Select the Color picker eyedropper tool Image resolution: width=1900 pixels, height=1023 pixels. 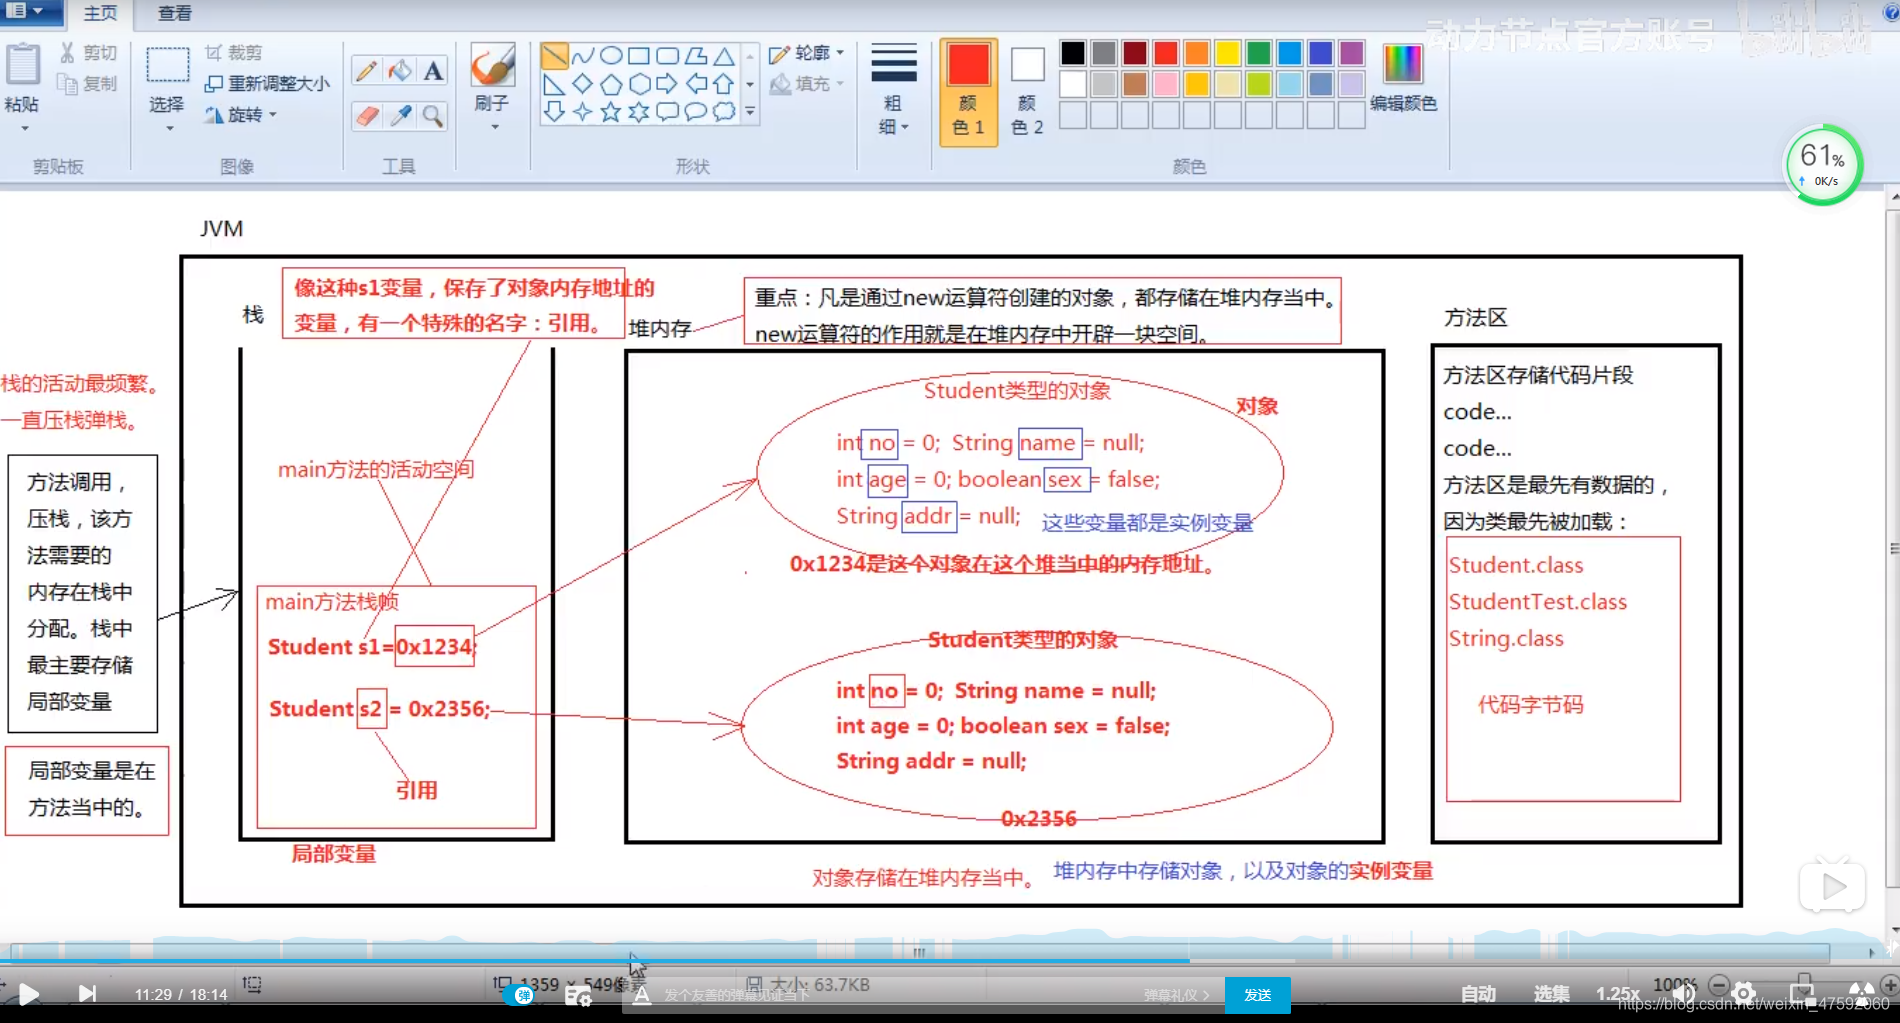pyautogui.click(x=400, y=116)
